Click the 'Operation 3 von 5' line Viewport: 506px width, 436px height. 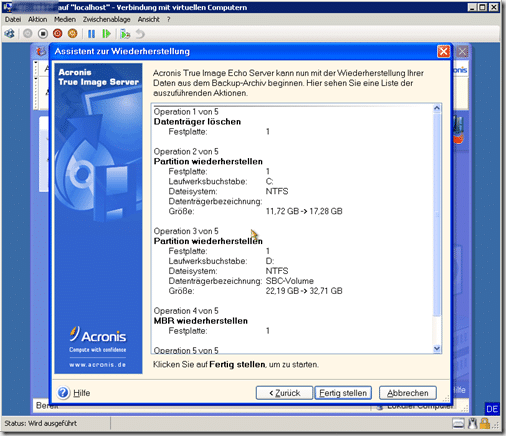(186, 231)
